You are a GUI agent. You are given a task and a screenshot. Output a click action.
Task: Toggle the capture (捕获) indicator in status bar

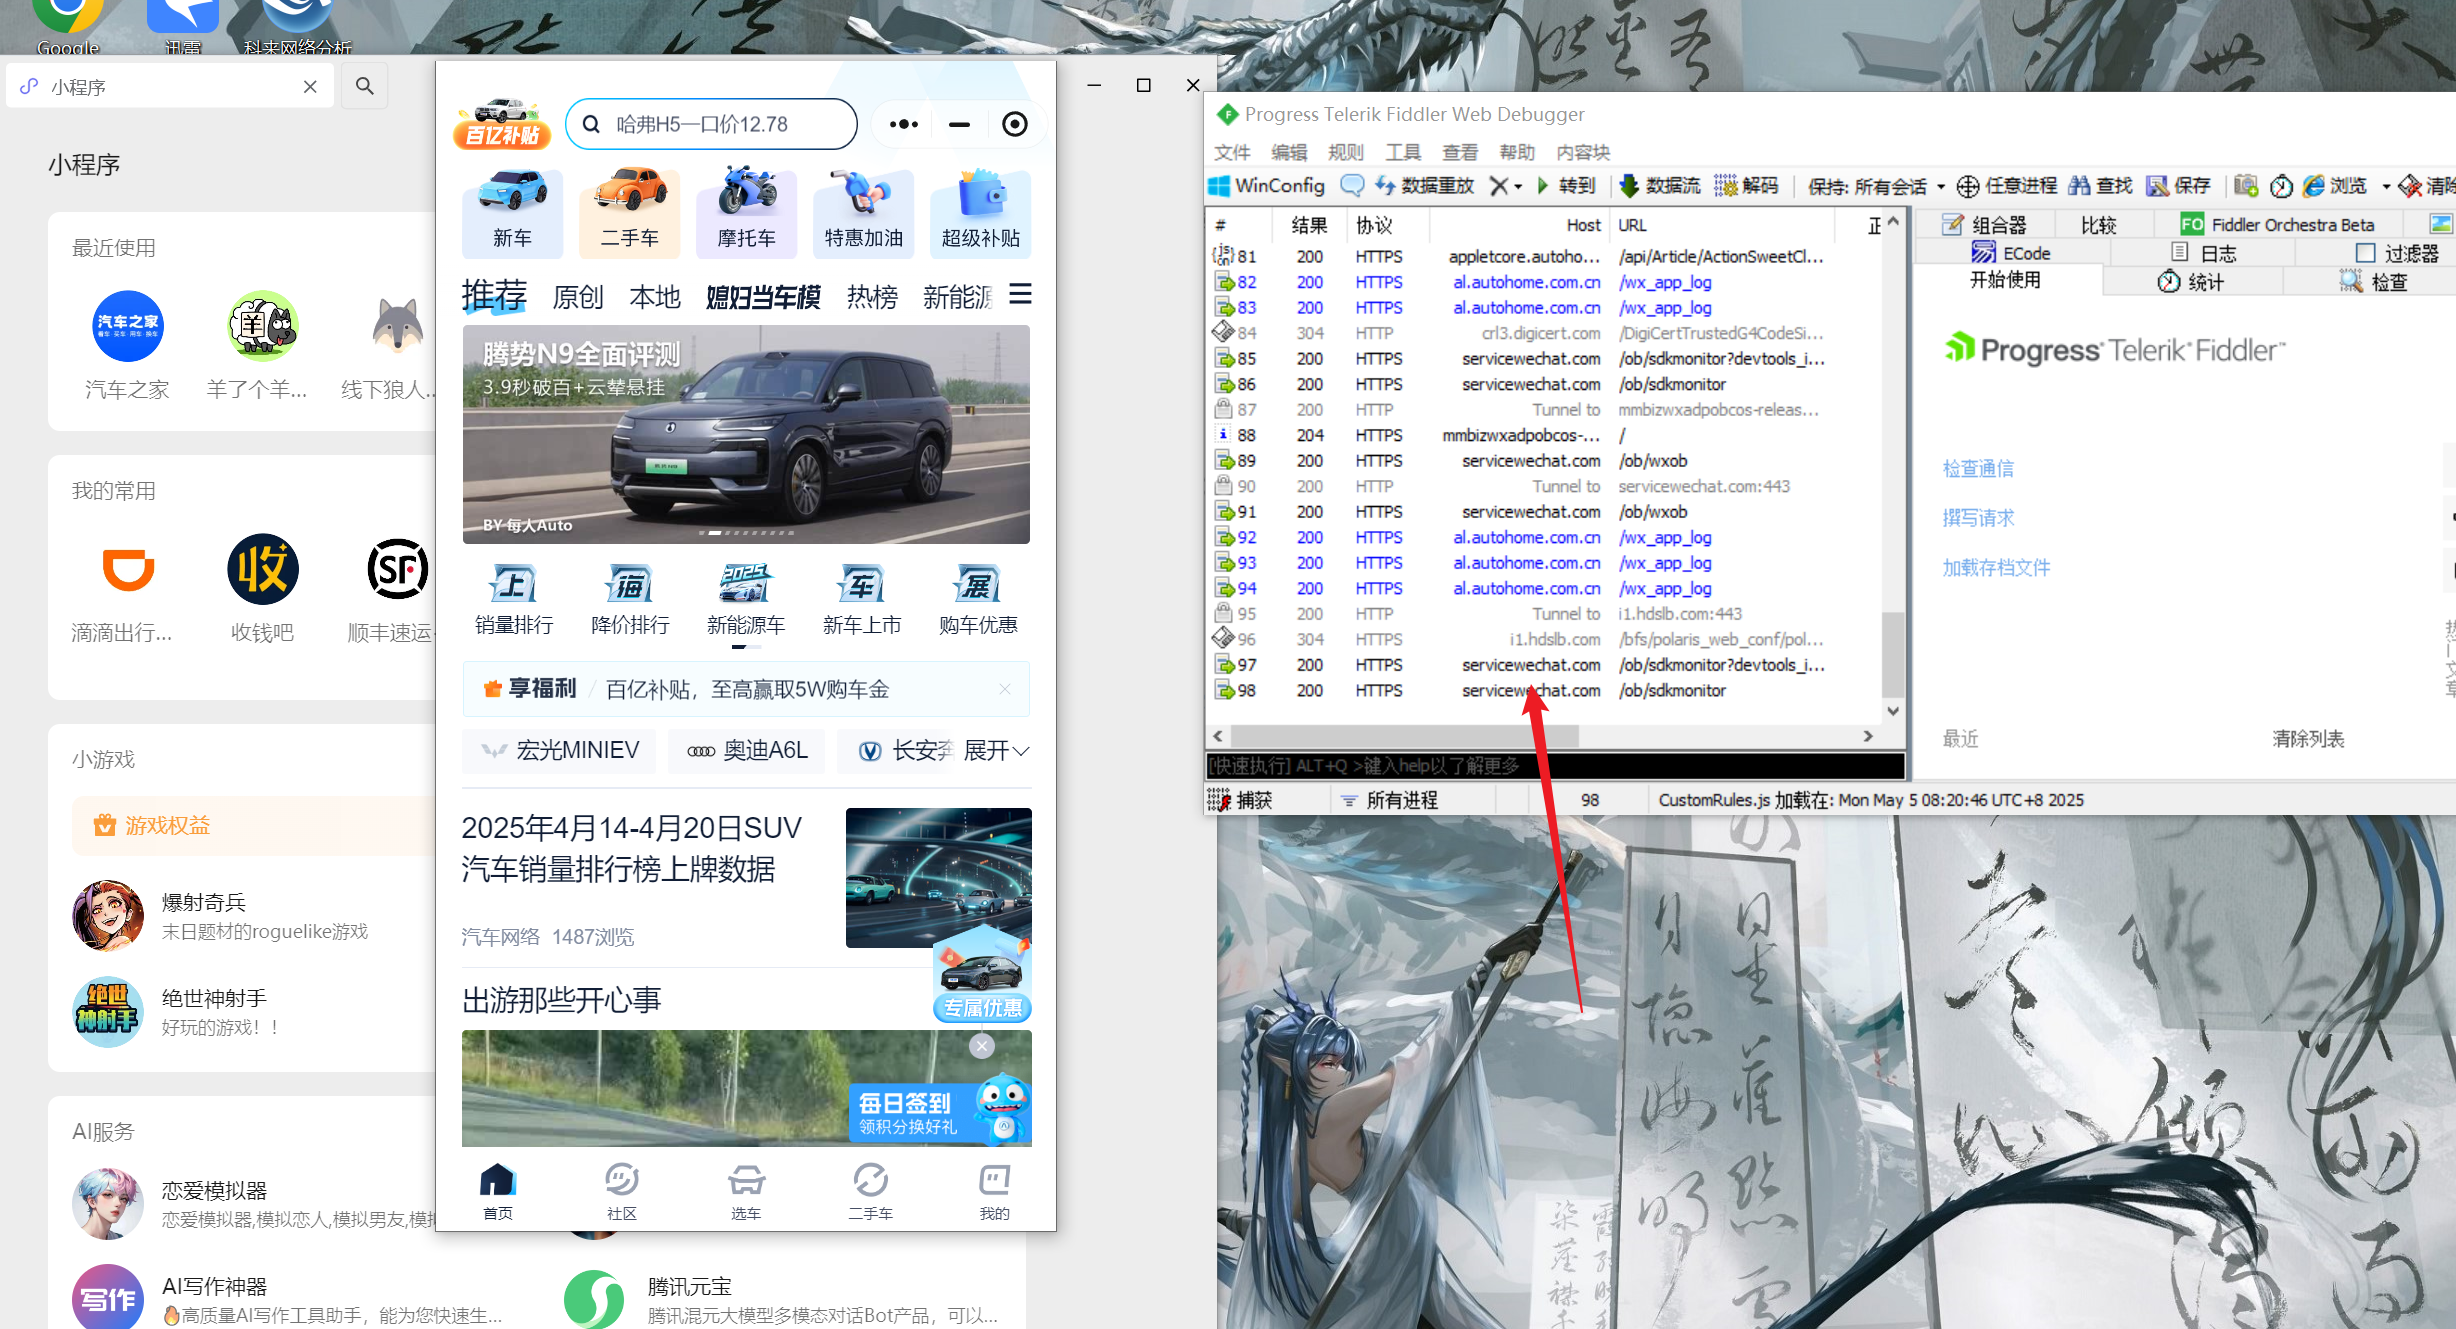pos(1240,800)
